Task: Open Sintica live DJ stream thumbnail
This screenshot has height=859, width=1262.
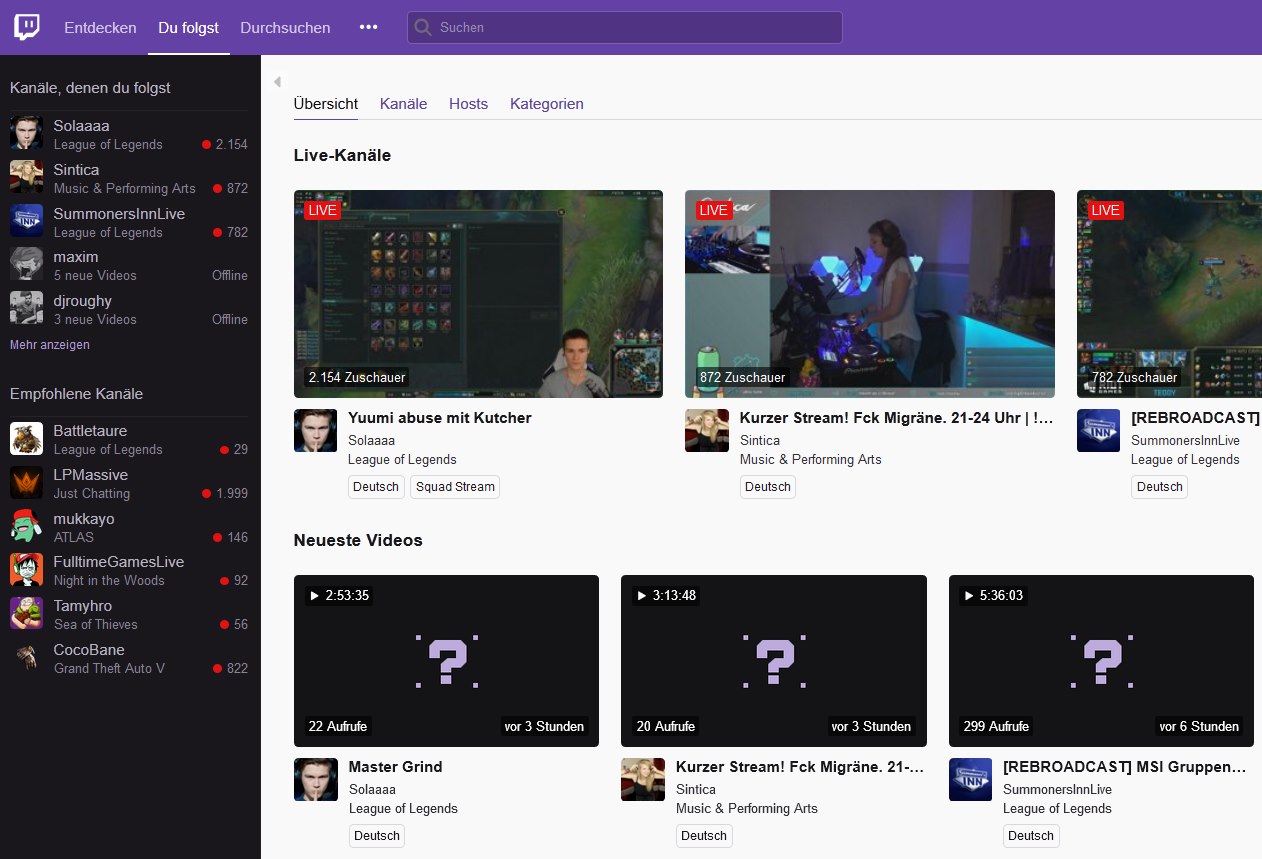Action: tap(870, 294)
